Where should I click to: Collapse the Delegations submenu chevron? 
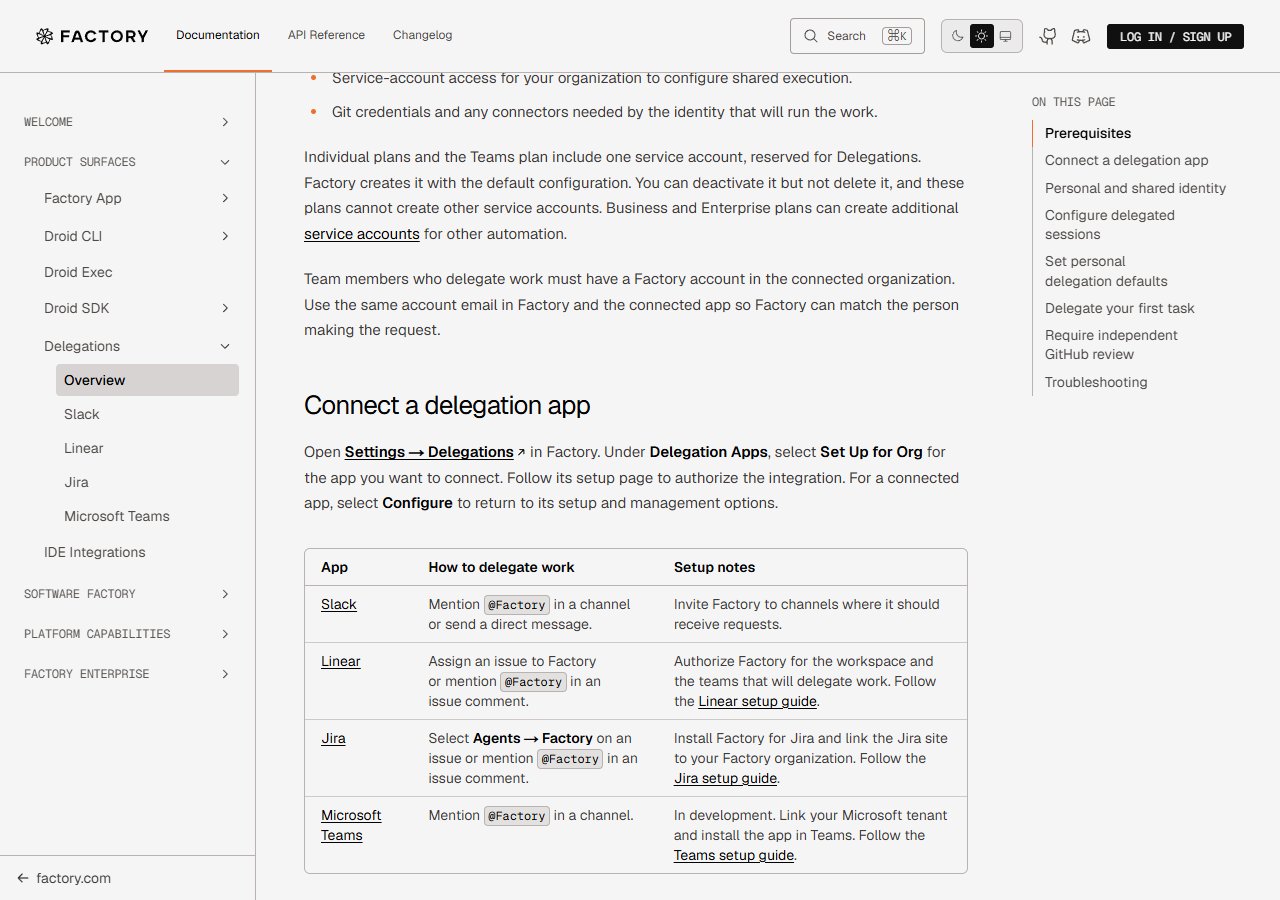(x=225, y=346)
